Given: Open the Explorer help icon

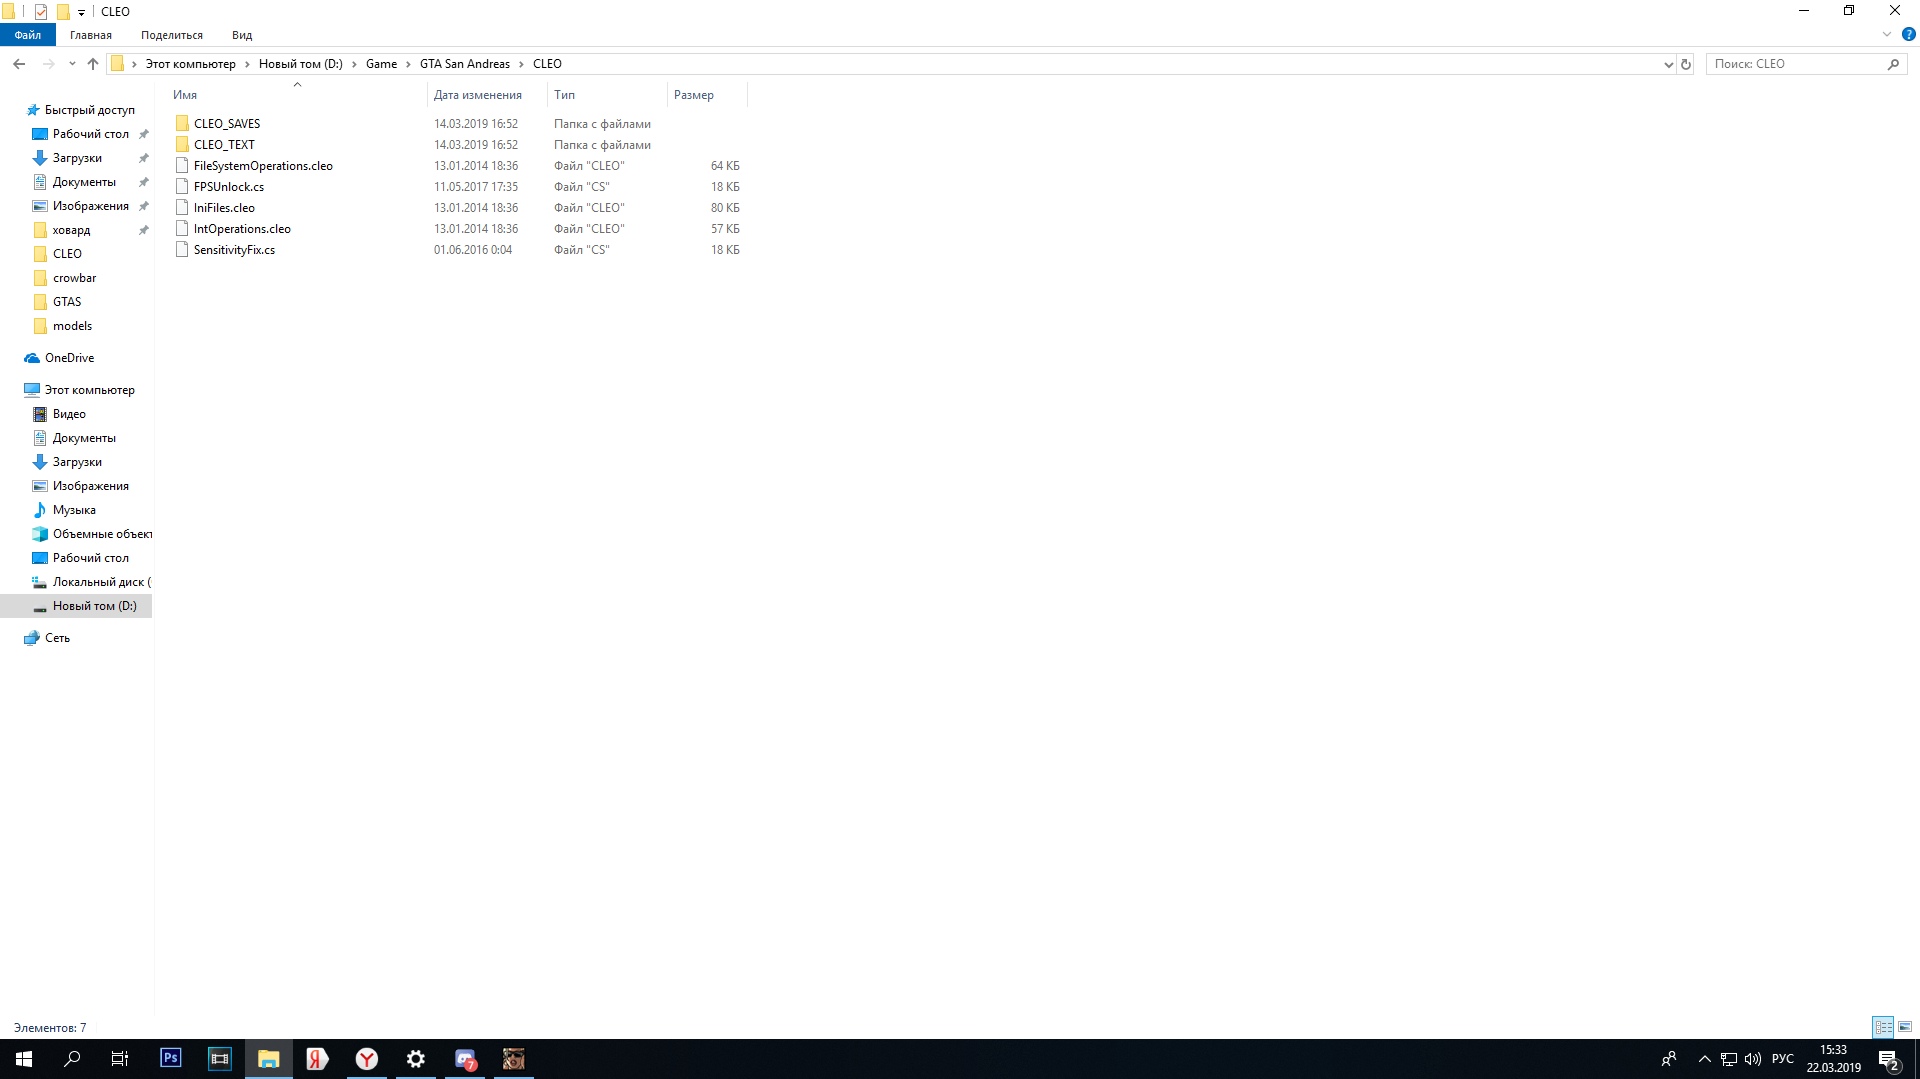Looking at the screenshot, I should pyautogui.click(x=1908, y=34).
